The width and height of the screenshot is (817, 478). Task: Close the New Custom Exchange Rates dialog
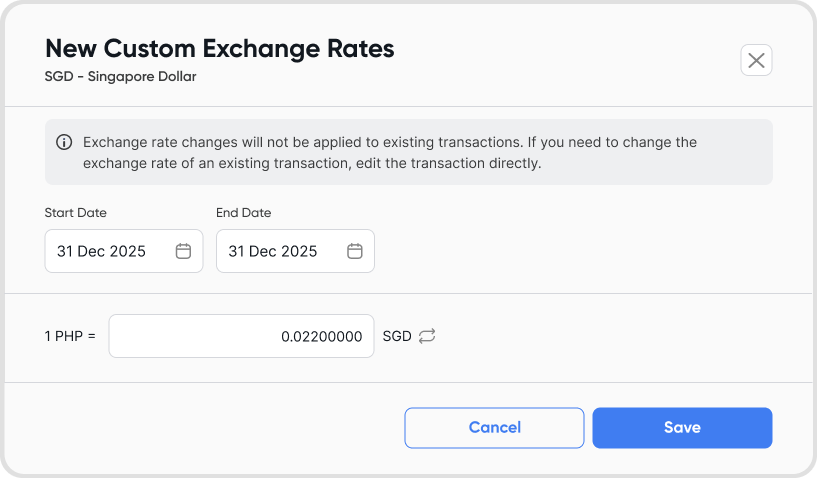tap(756, 60)
